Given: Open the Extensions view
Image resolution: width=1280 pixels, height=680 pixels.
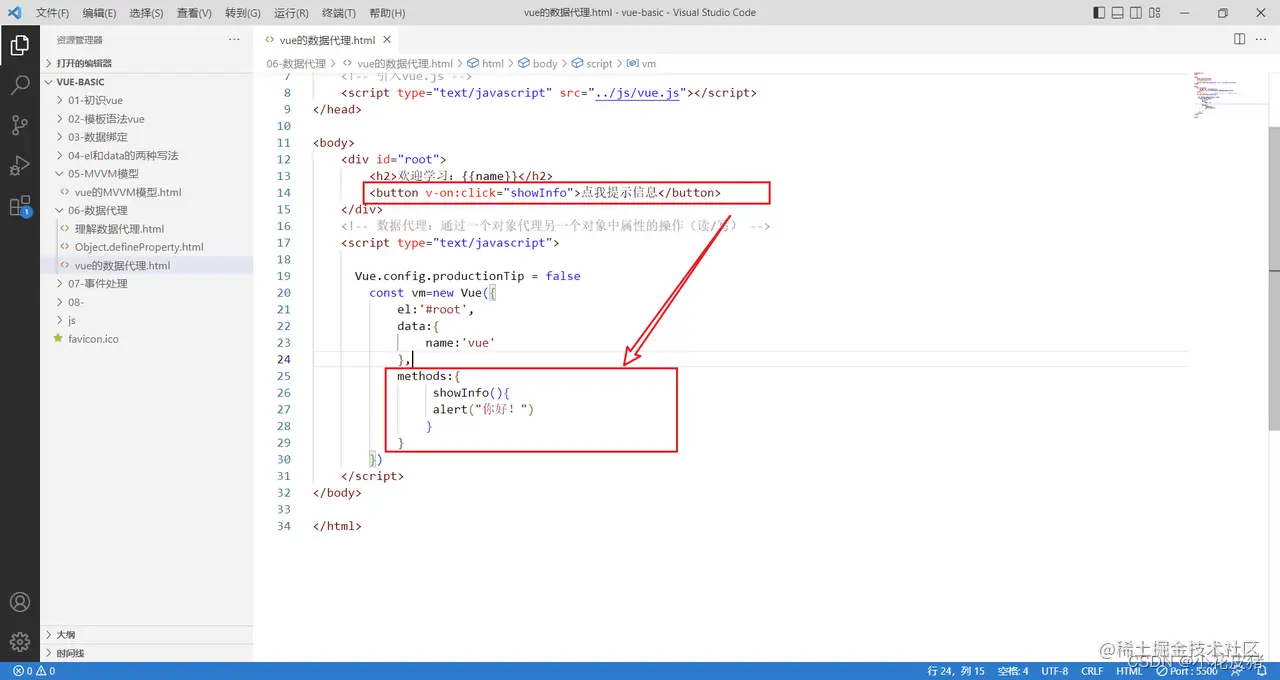Looking at the screenshot, I should [19, 206].
